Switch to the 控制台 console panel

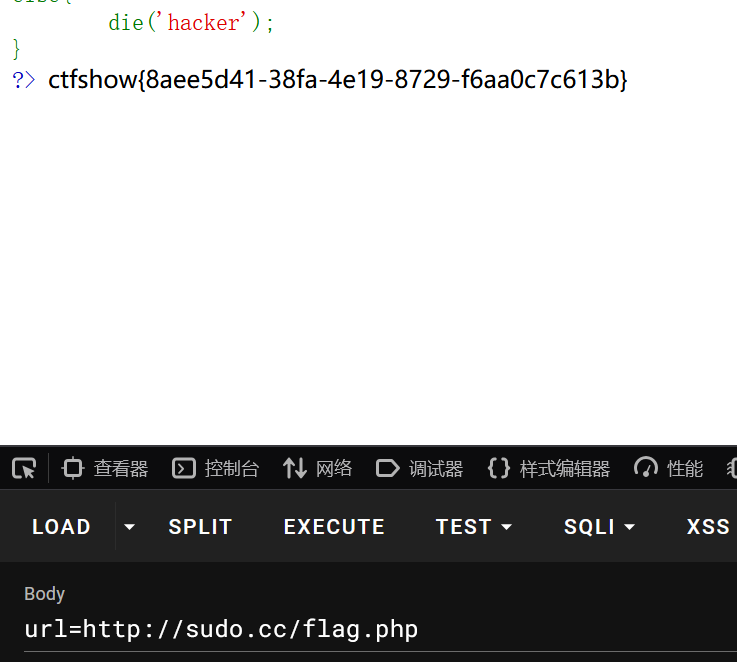216,468
